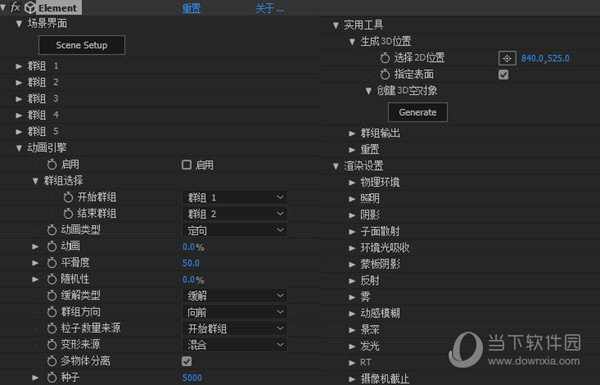Toggle stopwatch for 指定表面
Viewport: 600px width, 385px height.
pyautogui.click(x=385, y=74)
